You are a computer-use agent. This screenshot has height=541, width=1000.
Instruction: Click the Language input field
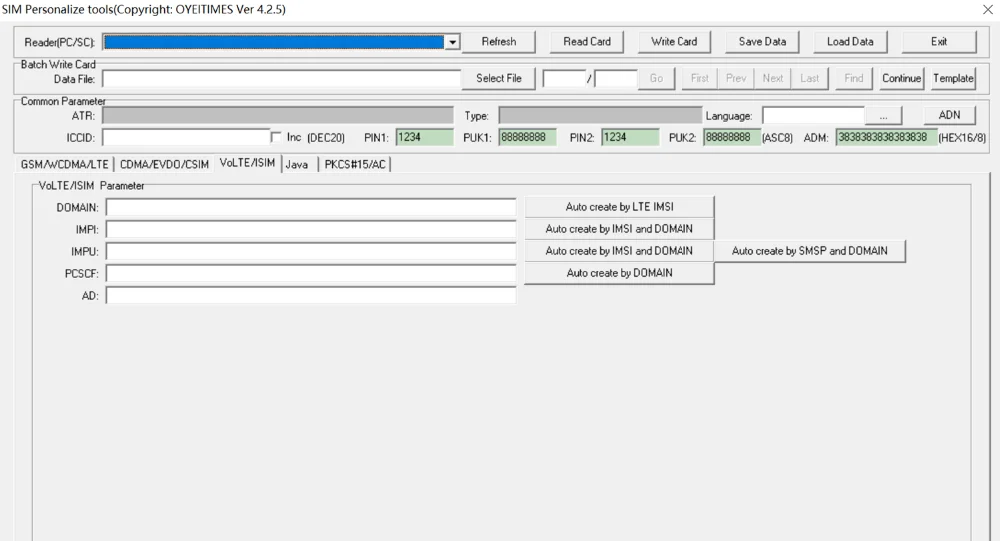(x=813, y=115)
